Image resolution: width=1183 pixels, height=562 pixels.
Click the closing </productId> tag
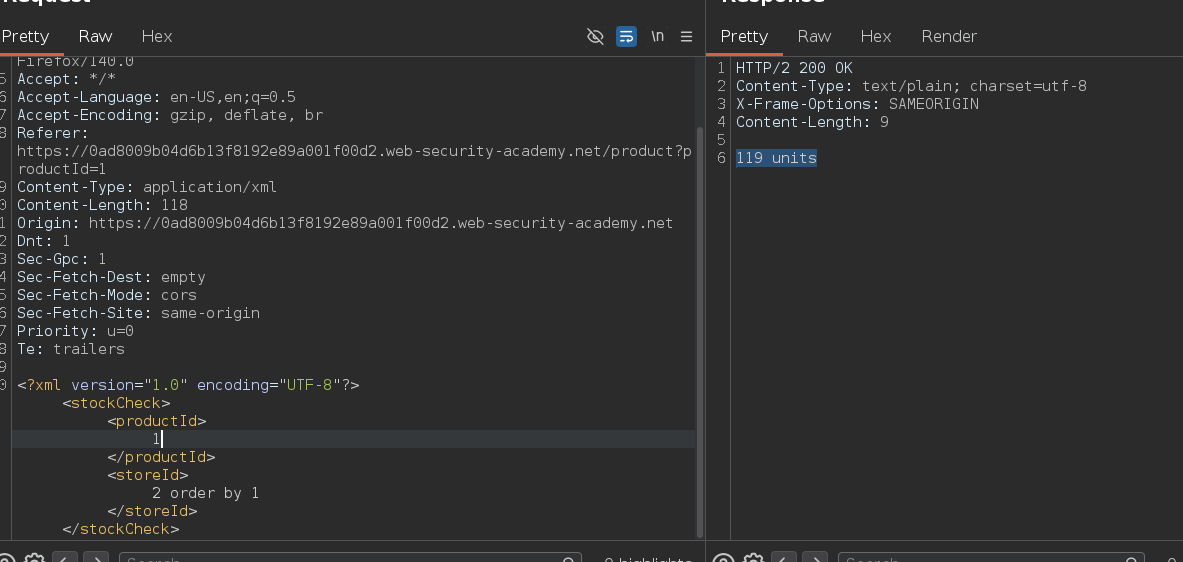[x=161, y=457]
